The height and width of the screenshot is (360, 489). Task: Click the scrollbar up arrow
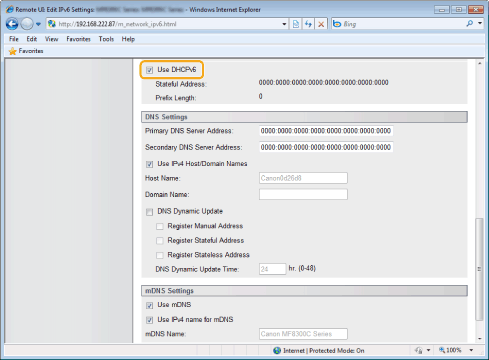(479, 63)
